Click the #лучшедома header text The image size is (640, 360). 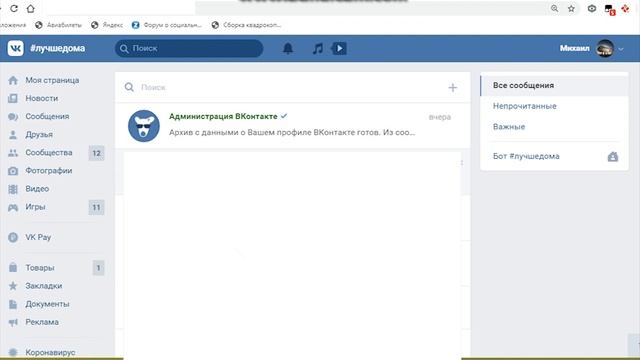58,49
